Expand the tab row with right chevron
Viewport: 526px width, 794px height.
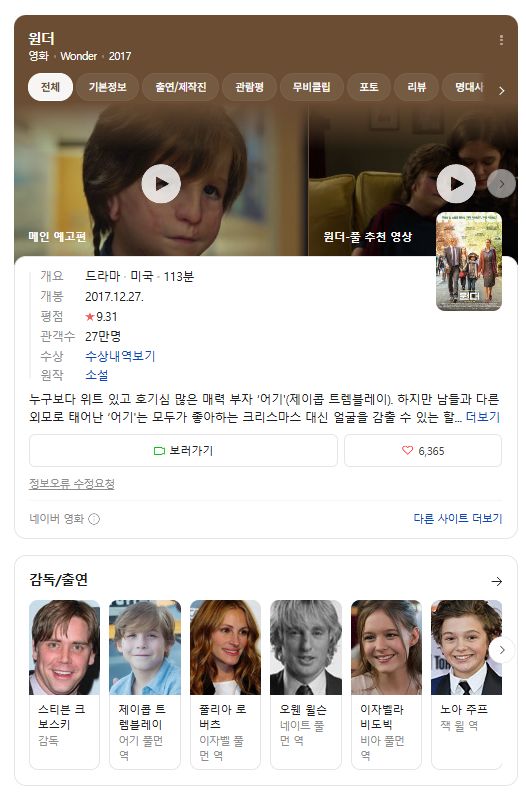pos(501,91)
